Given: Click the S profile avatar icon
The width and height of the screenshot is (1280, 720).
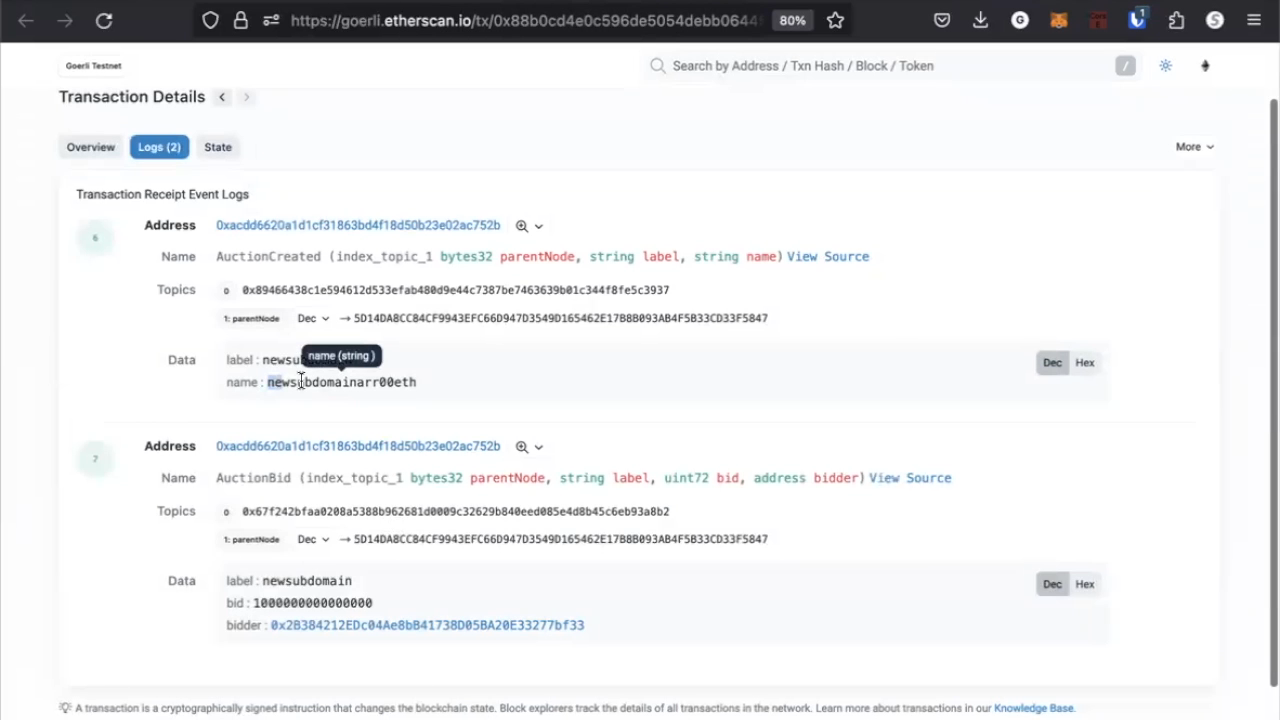Looking at the screenshot, I should point(1215,20).
